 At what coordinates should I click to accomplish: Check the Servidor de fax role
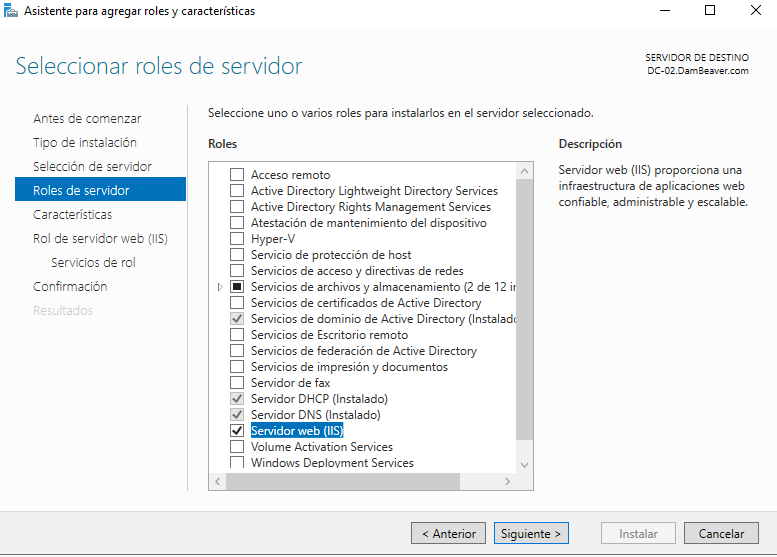click(237, 383)
